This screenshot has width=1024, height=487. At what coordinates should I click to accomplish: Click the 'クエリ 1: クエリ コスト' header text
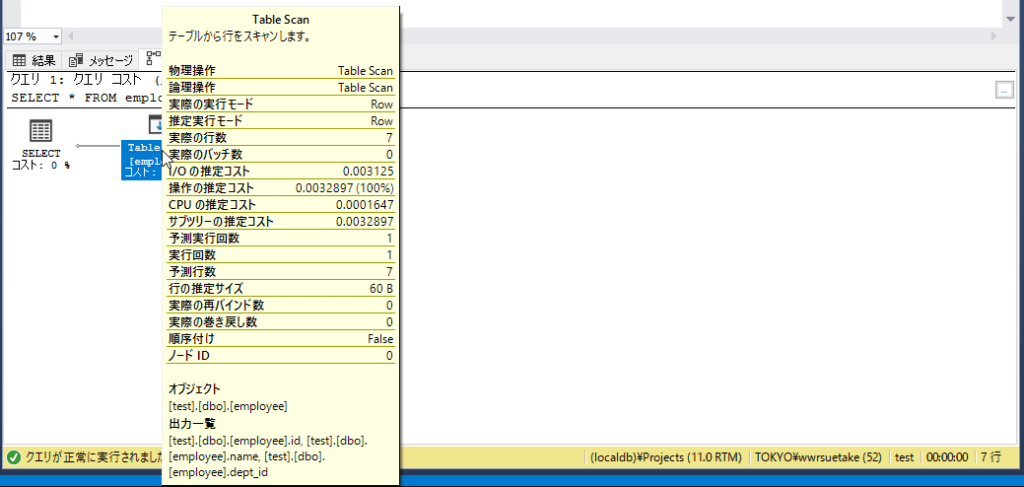76,80
